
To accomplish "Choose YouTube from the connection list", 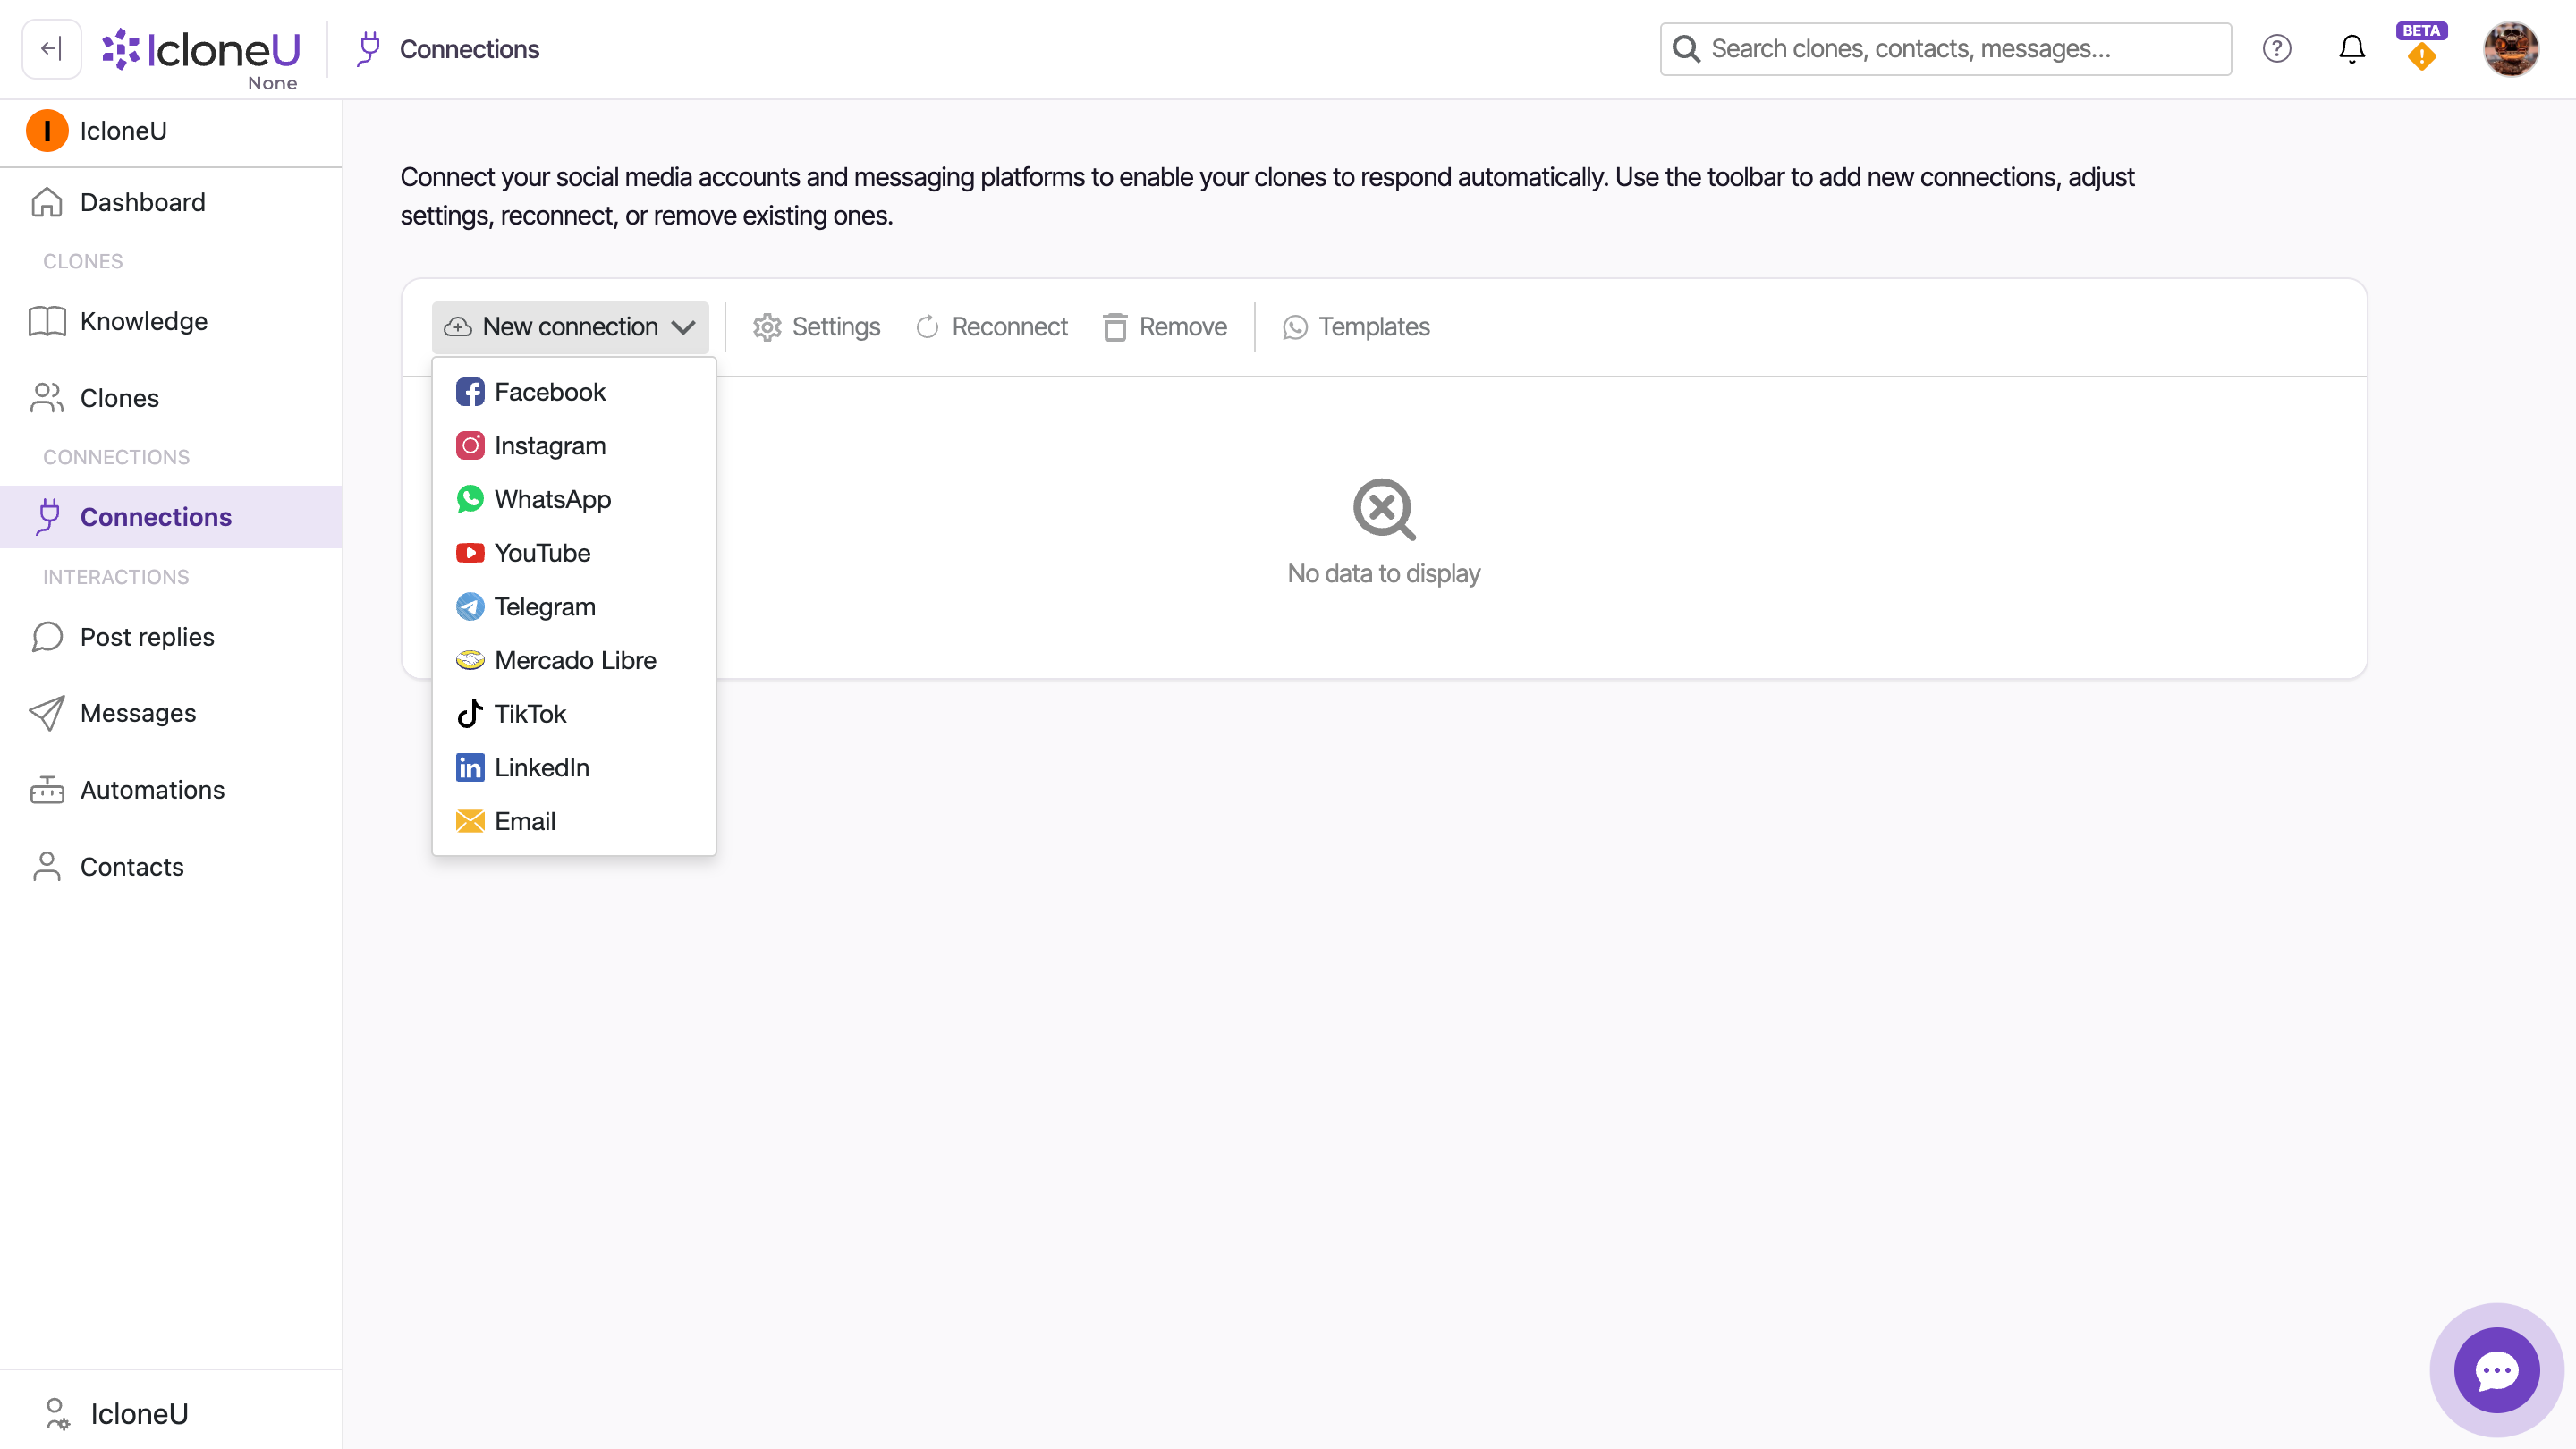I will click(574, 553).
